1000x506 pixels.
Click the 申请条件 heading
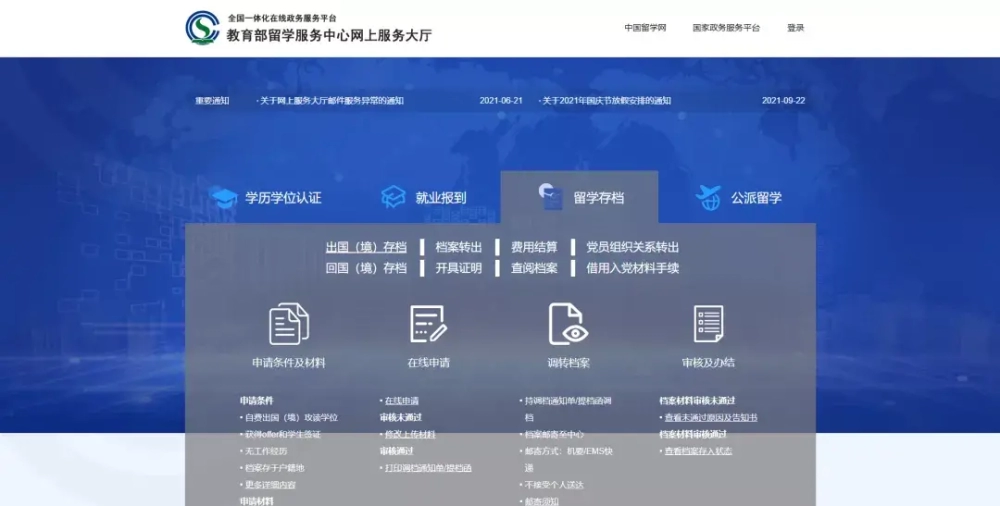tap(256, 401)
